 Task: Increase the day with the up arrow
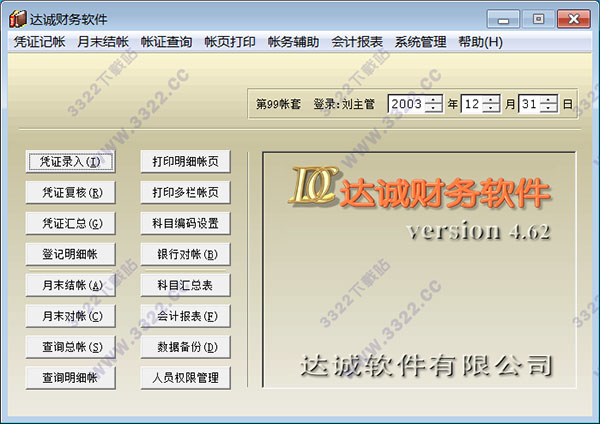coord(548,99)
